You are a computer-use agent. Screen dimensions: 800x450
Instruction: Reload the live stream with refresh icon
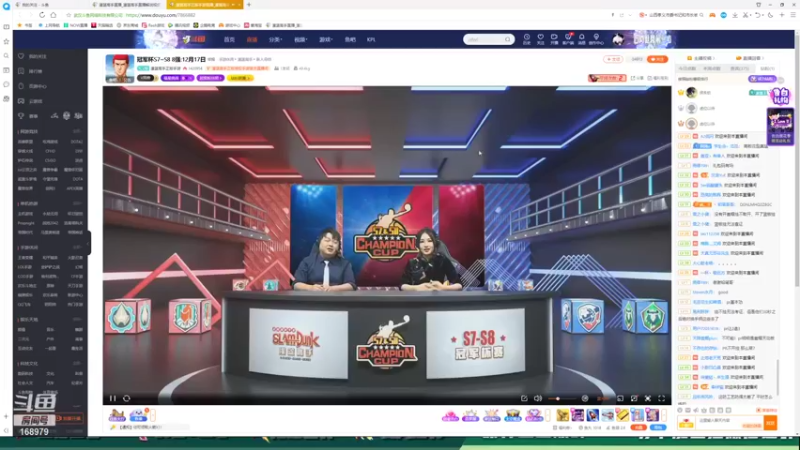click(127, 398)
